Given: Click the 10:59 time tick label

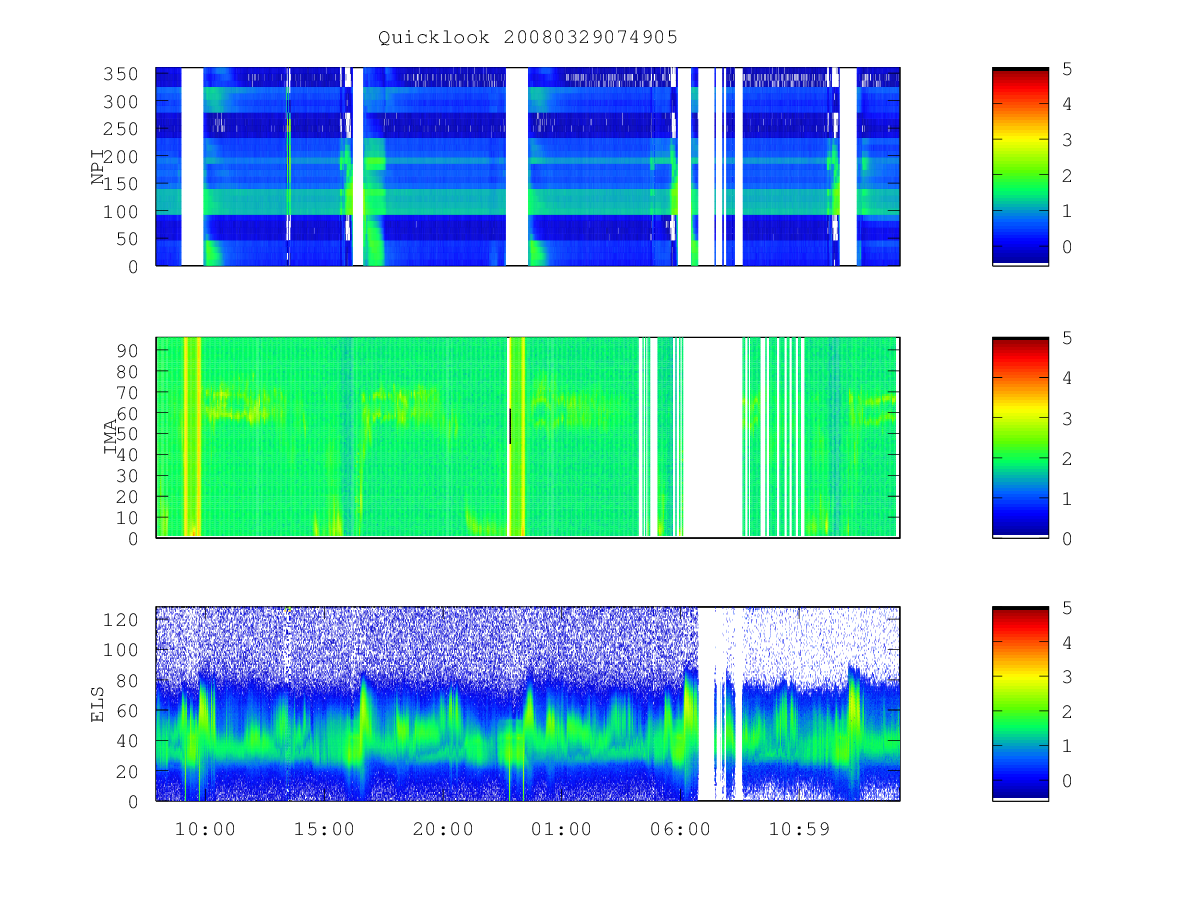Looking at the screenshot, I should [800, 829].
